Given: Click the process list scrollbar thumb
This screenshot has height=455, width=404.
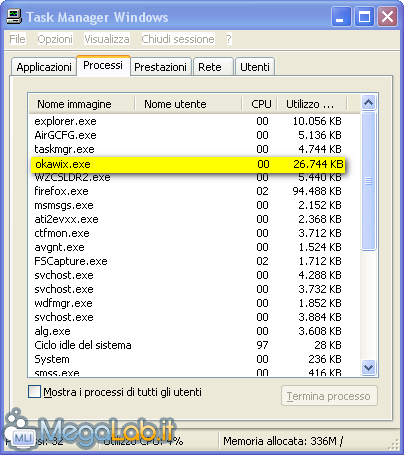Looking at the screenshot, I should pyautogui.click(x=368, y=181).
